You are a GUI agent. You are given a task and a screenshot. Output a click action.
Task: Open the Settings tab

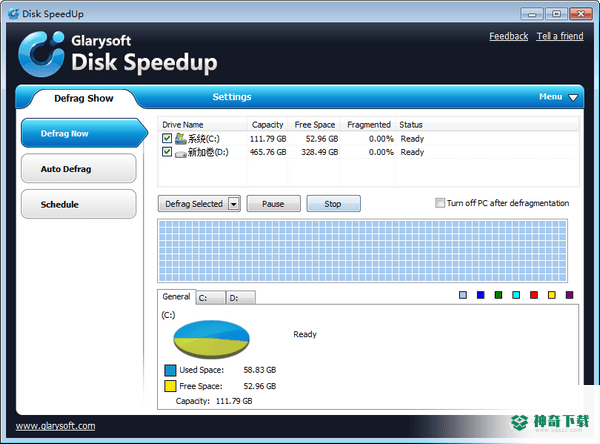[x=232, y=97]
